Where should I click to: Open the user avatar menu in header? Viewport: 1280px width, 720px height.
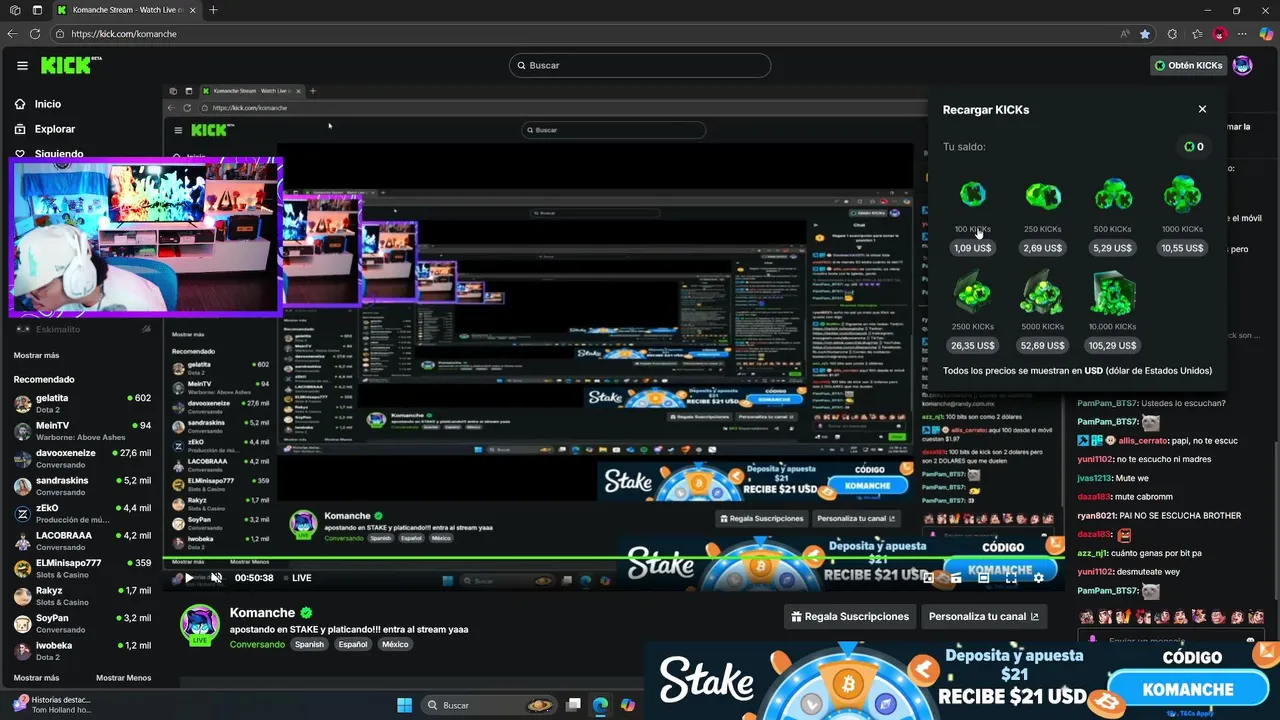coord(1243,65)
